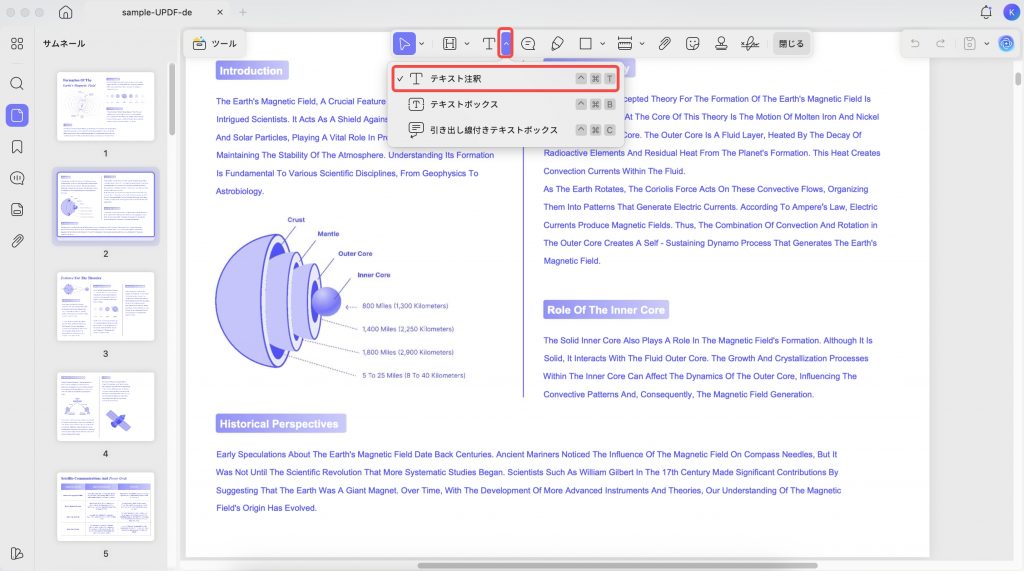Open the sticker tool
The width and height of the screenshot is (1024, 571).
coord(692,44)
